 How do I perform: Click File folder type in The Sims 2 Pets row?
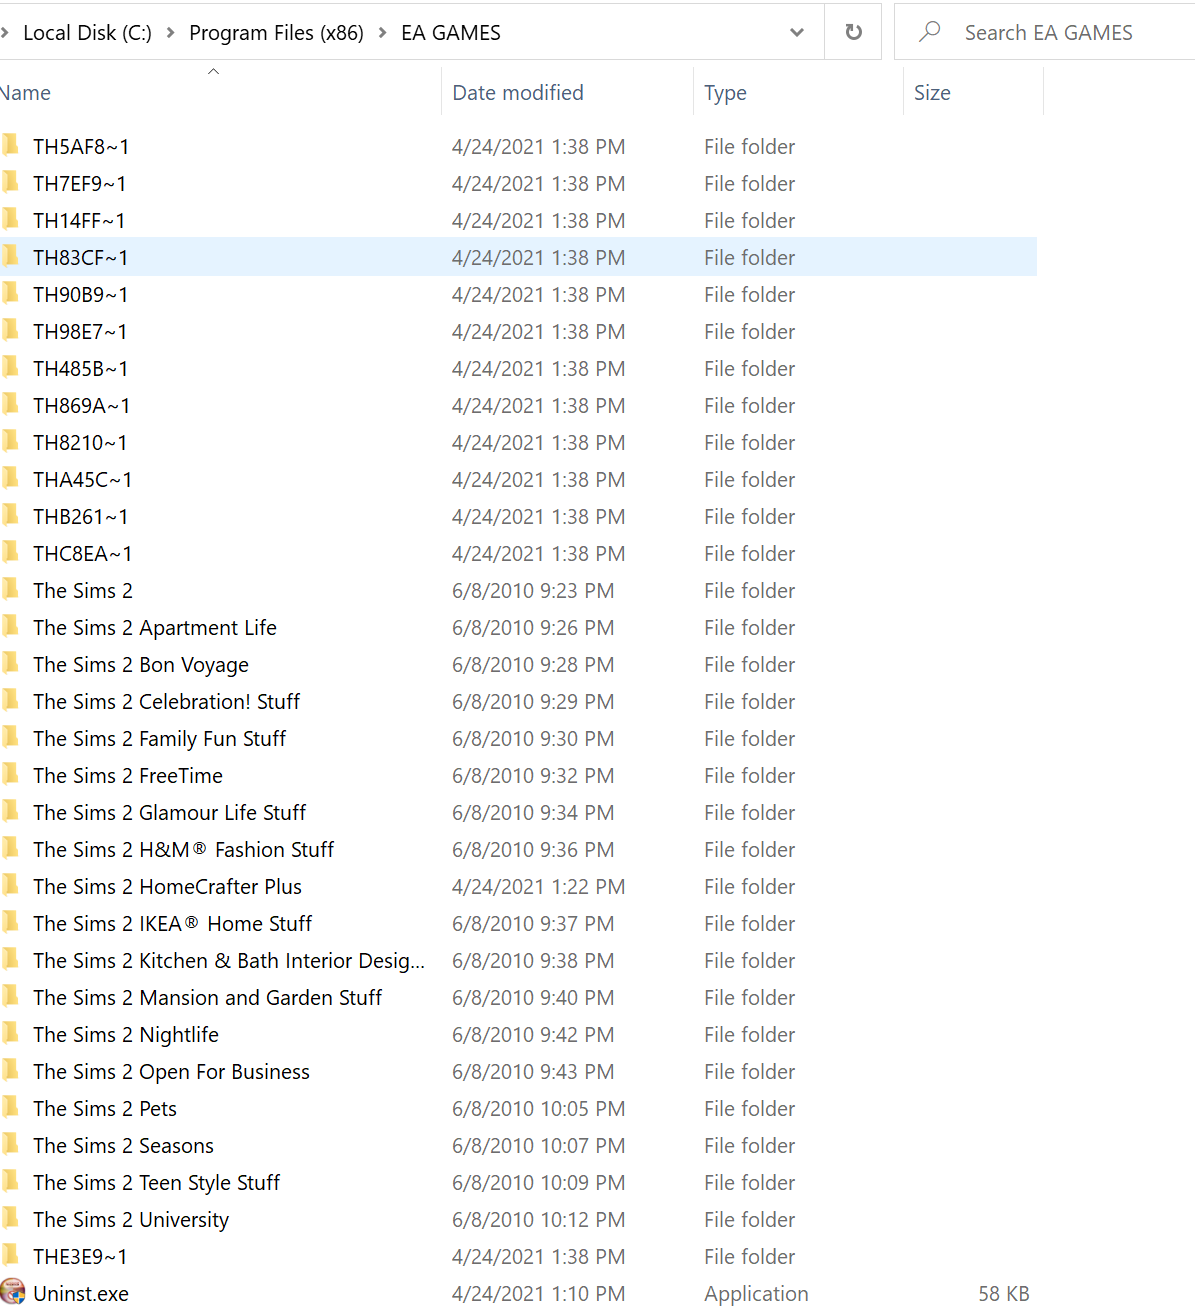pos(749,1109)
